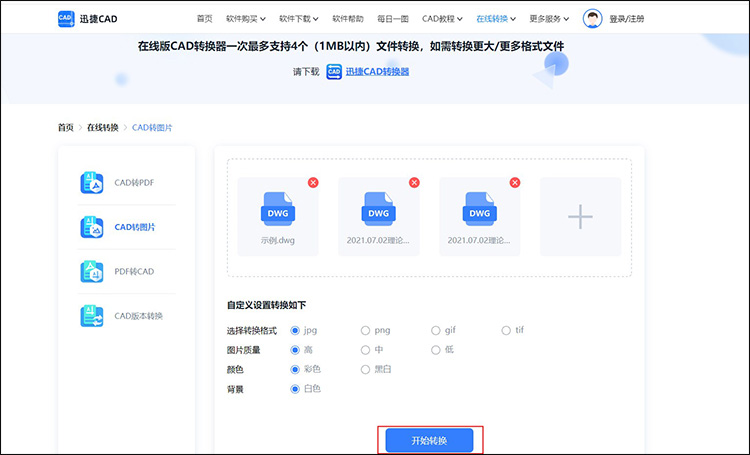This screenshot has width=750, height=455.
Task: Open 每日一图 menu item
Action: (x=393, y=19)
